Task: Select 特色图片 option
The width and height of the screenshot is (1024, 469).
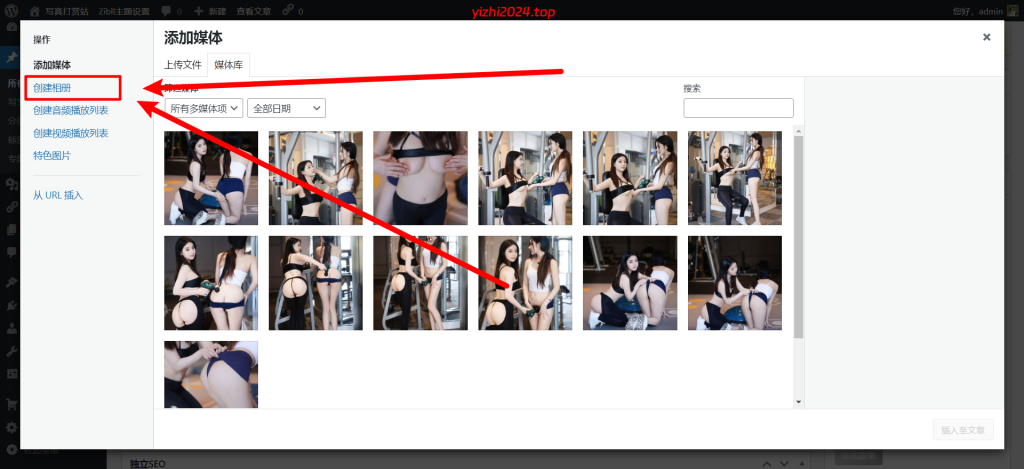Action: click(52, 156)
